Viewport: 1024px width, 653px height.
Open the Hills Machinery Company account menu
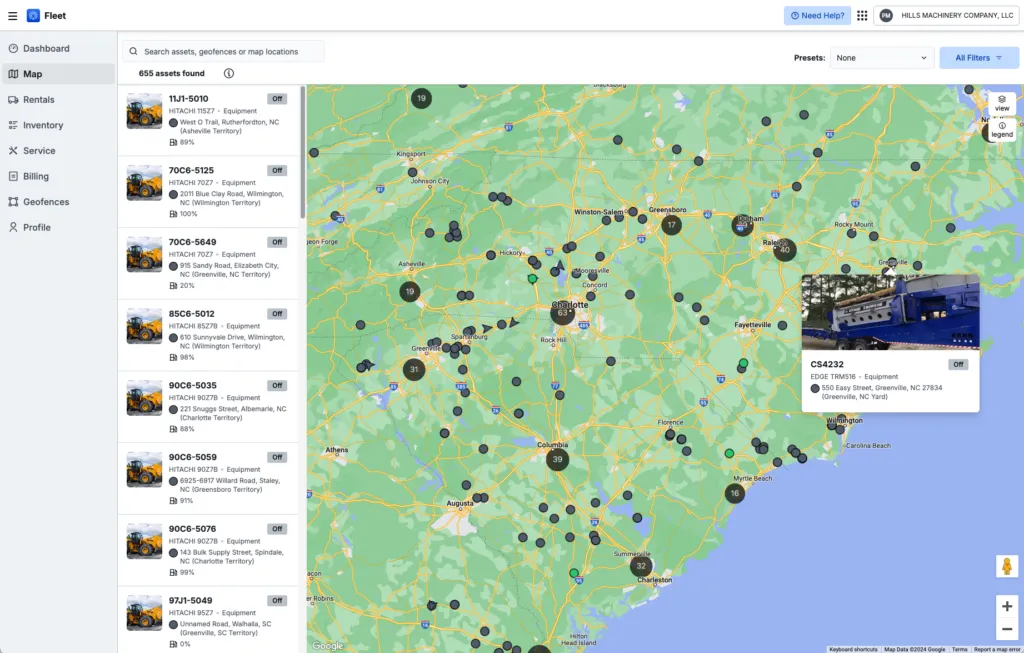[945, 15]
